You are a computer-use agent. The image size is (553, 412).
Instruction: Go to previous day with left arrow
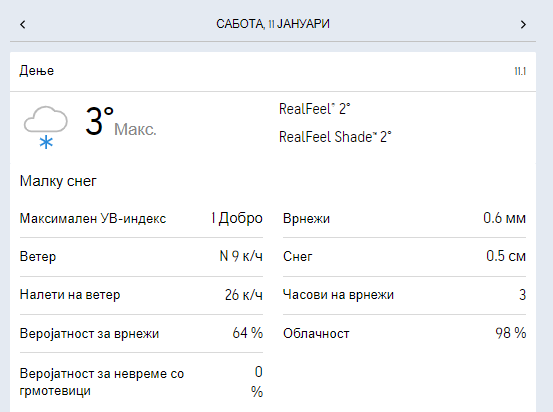[23, 24]
